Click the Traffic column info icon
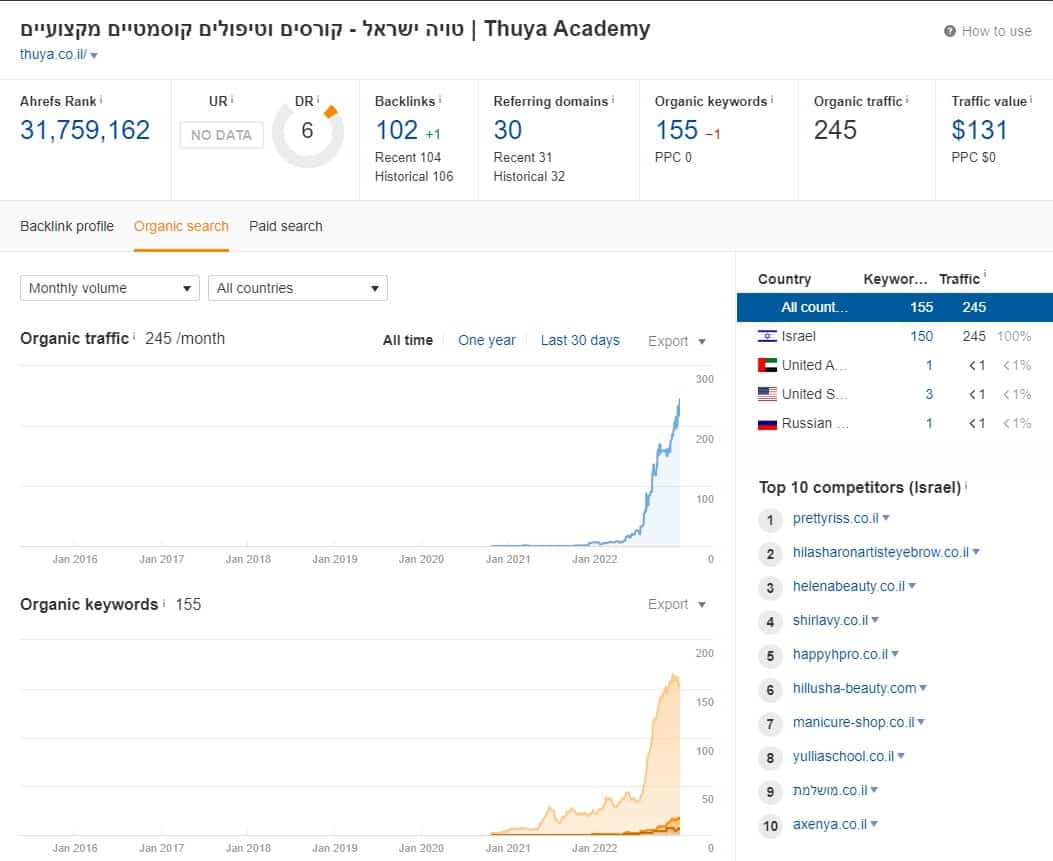Screen dimensions: 1053x861 (x=985, y=274)
